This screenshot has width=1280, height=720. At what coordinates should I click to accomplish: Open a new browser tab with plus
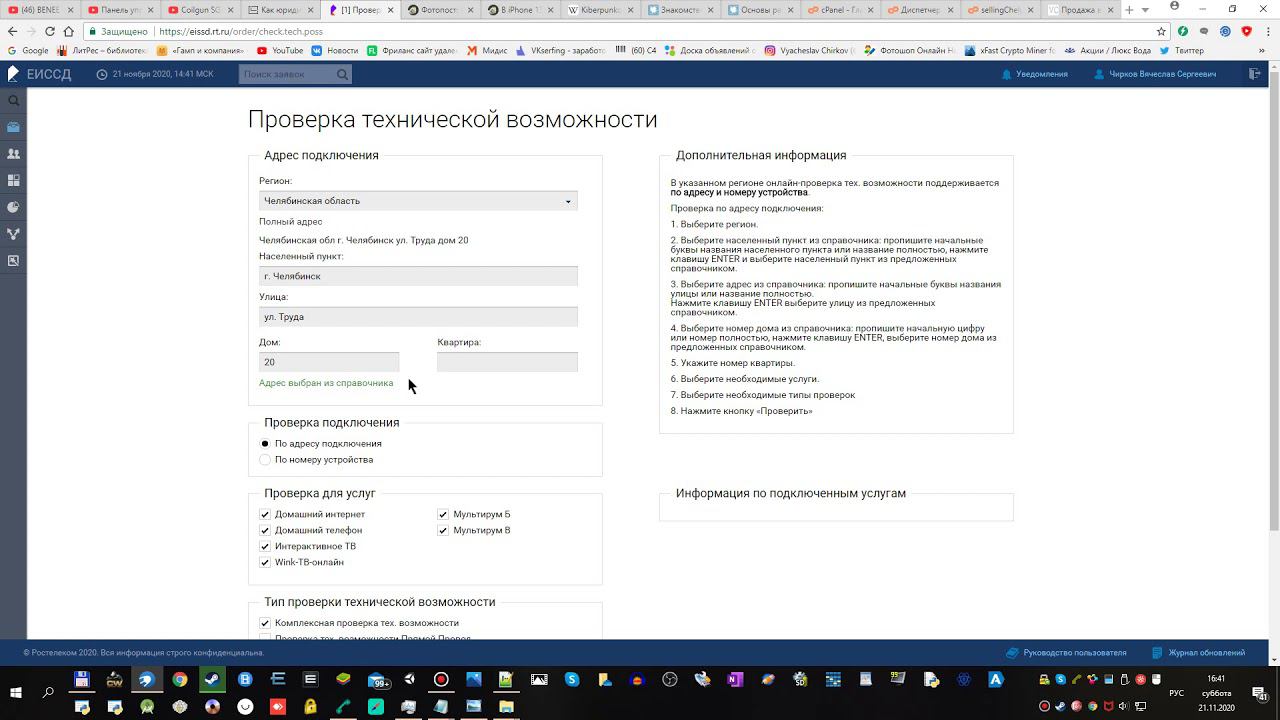[1127, 10]
